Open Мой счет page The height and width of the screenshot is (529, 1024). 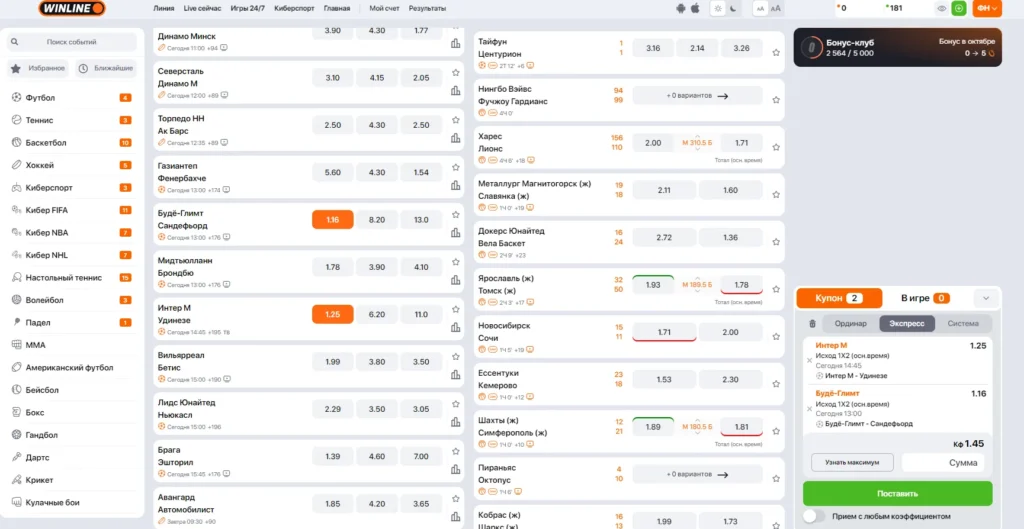click(384, 8)
